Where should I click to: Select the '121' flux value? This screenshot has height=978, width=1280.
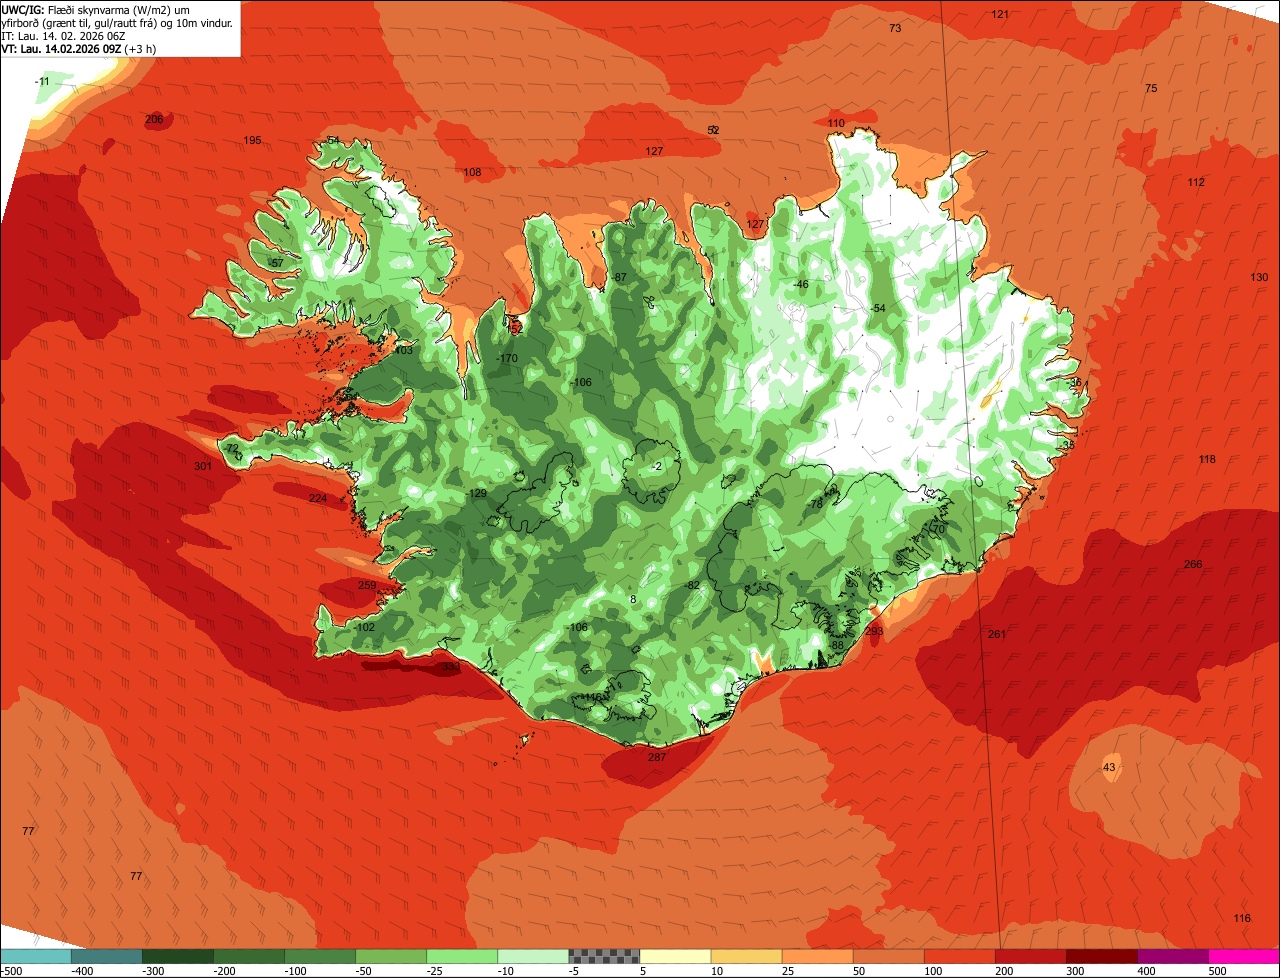[x=1000, y=14]
